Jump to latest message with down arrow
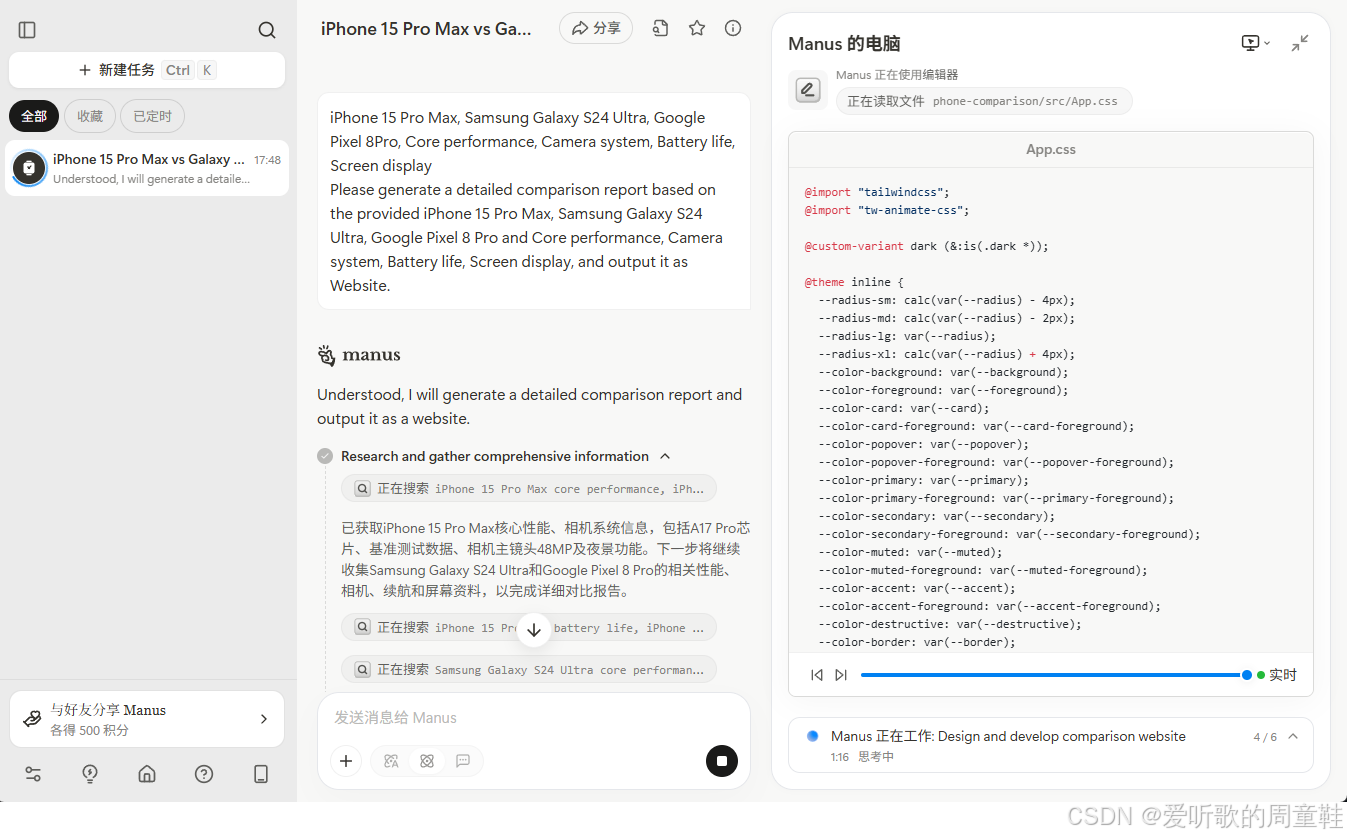1347x838 pixels. [x=534, y=630]
